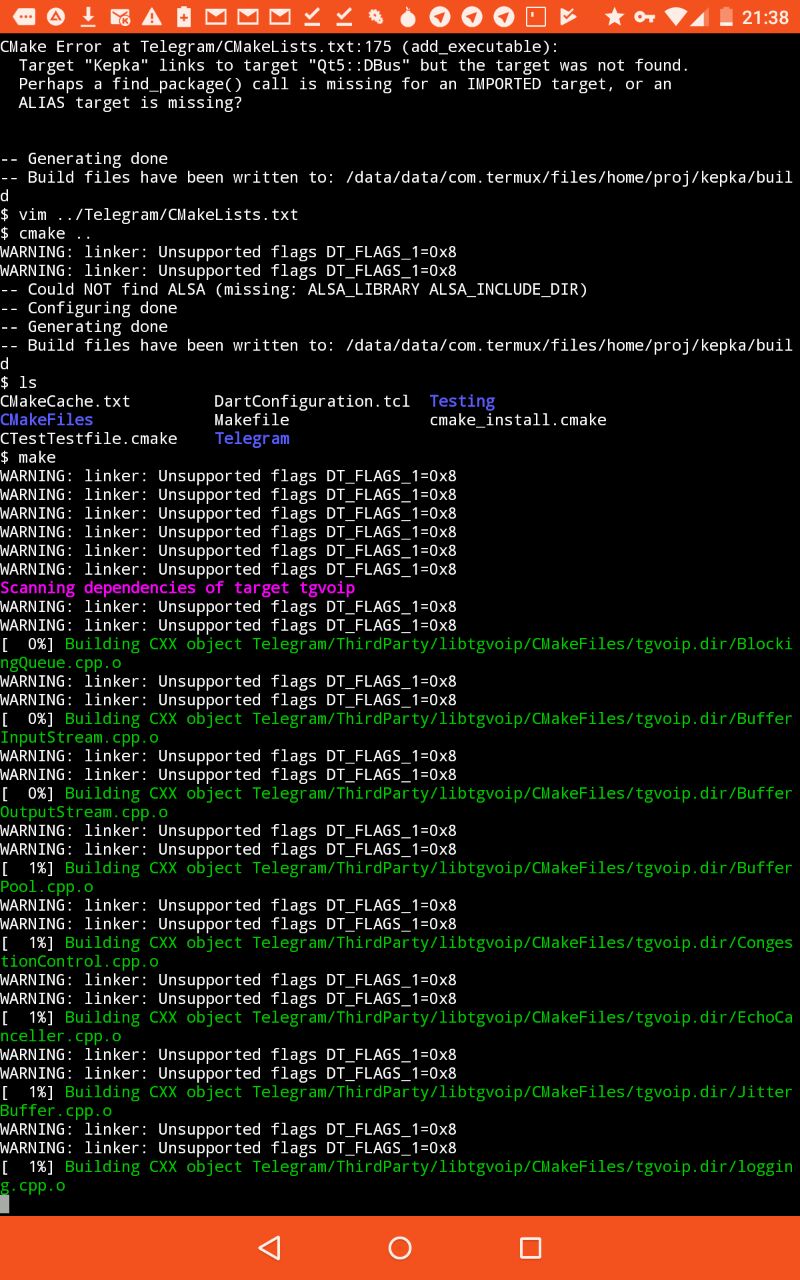The image size is (800, 1280).
Task: Tap the CongestionControl.cpp.o build line
Action: click(396, 952)
